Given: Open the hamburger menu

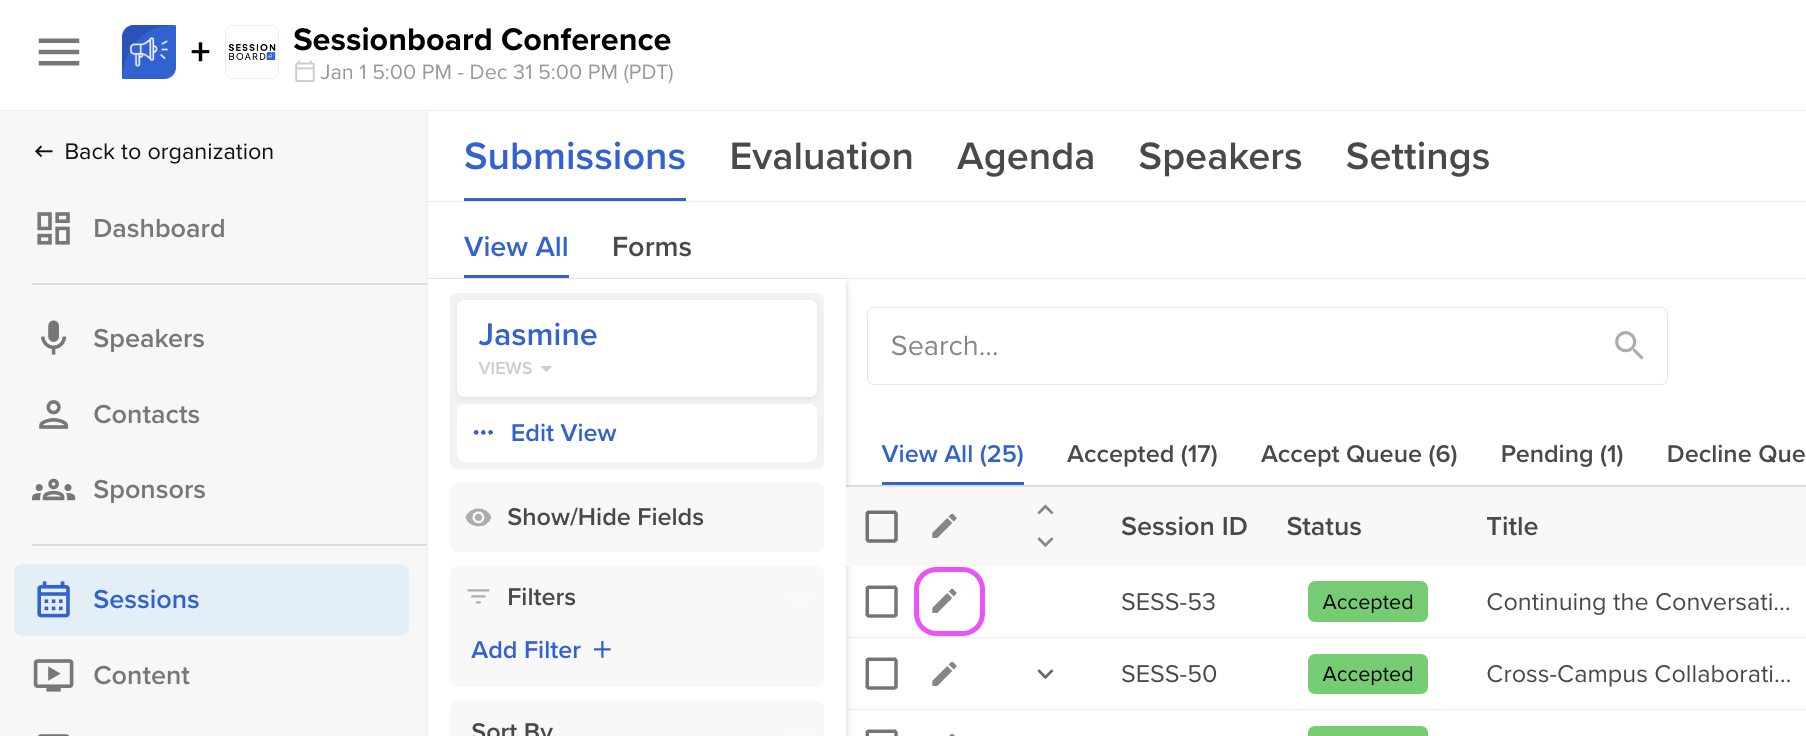Looking at the screenshot, I should 59,51.
